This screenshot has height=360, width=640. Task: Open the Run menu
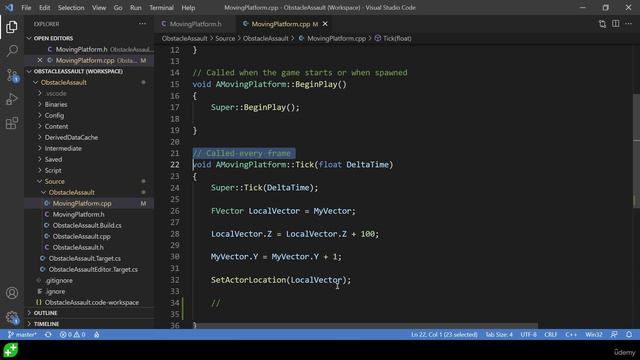136,8
